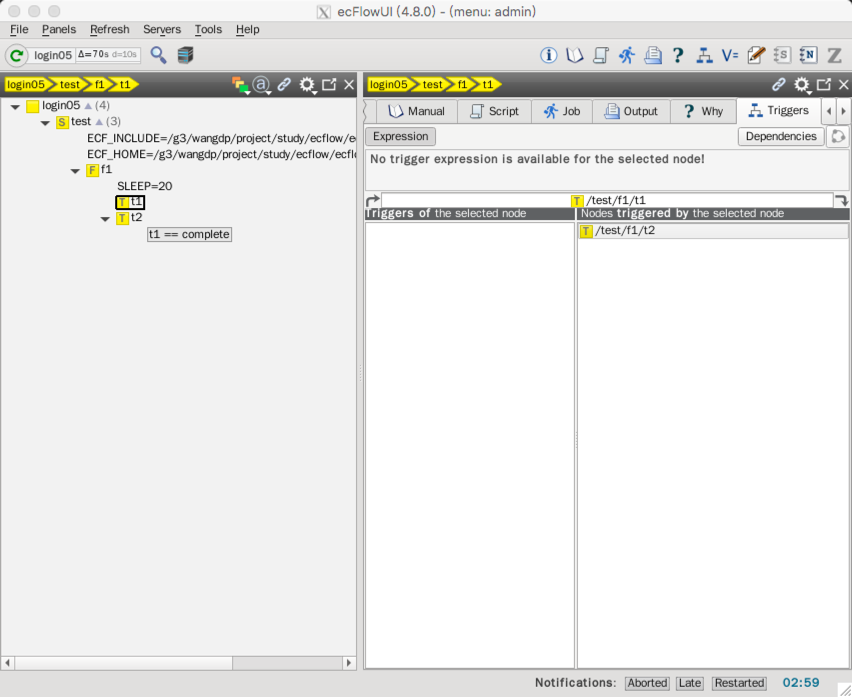Select family f1 in the tree
The width and height of the screenshot is (852, 697).
click(x=99, y=170)
